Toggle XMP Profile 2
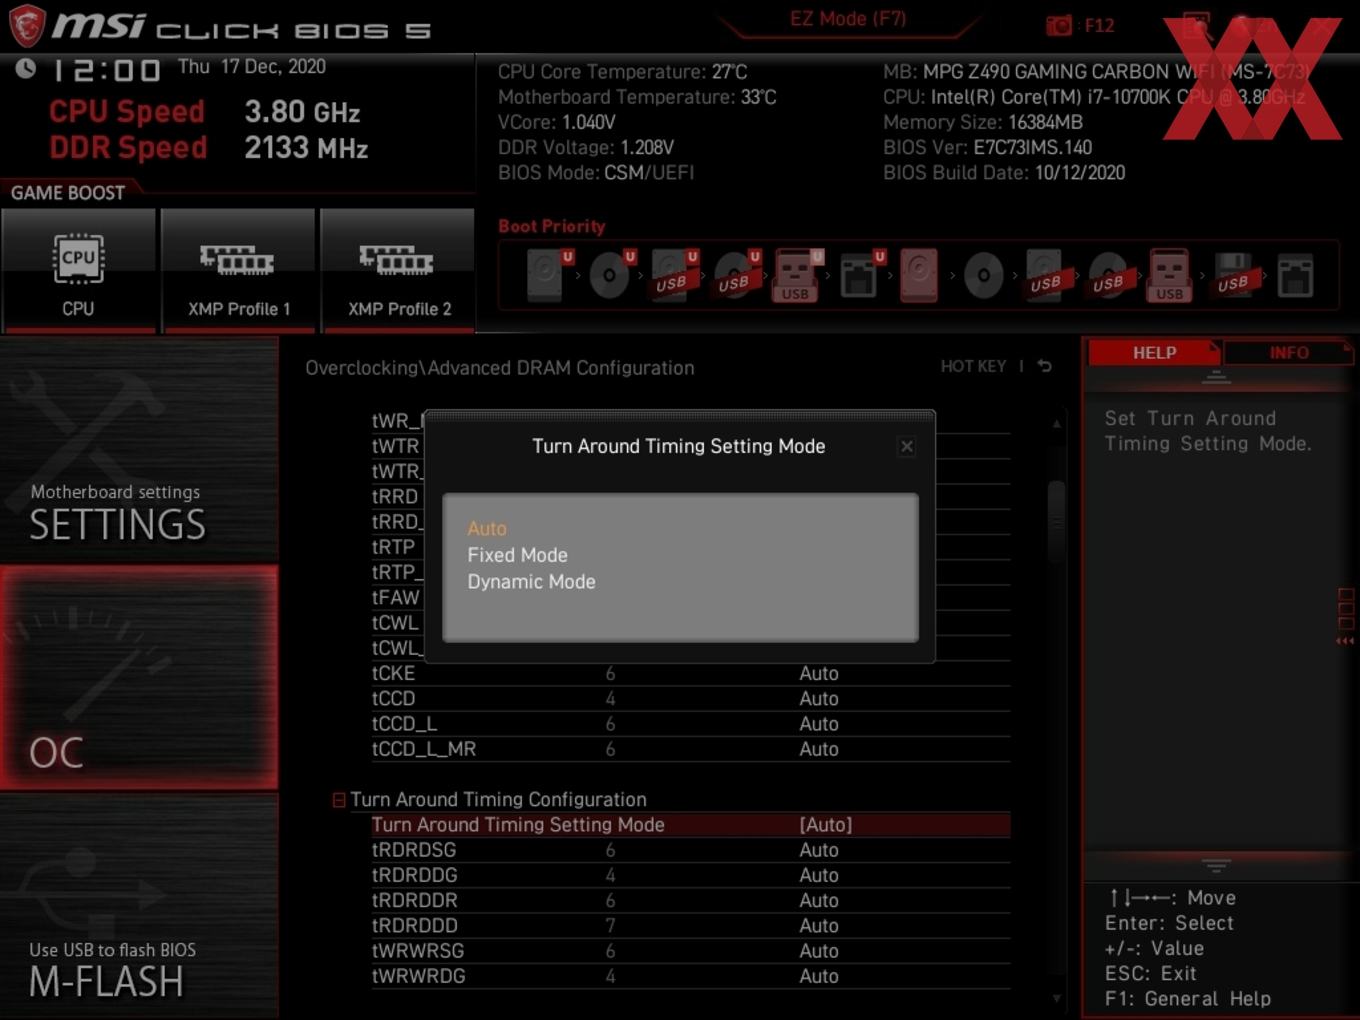This screenshot has height=1020, width=1360. coord(397,270)
